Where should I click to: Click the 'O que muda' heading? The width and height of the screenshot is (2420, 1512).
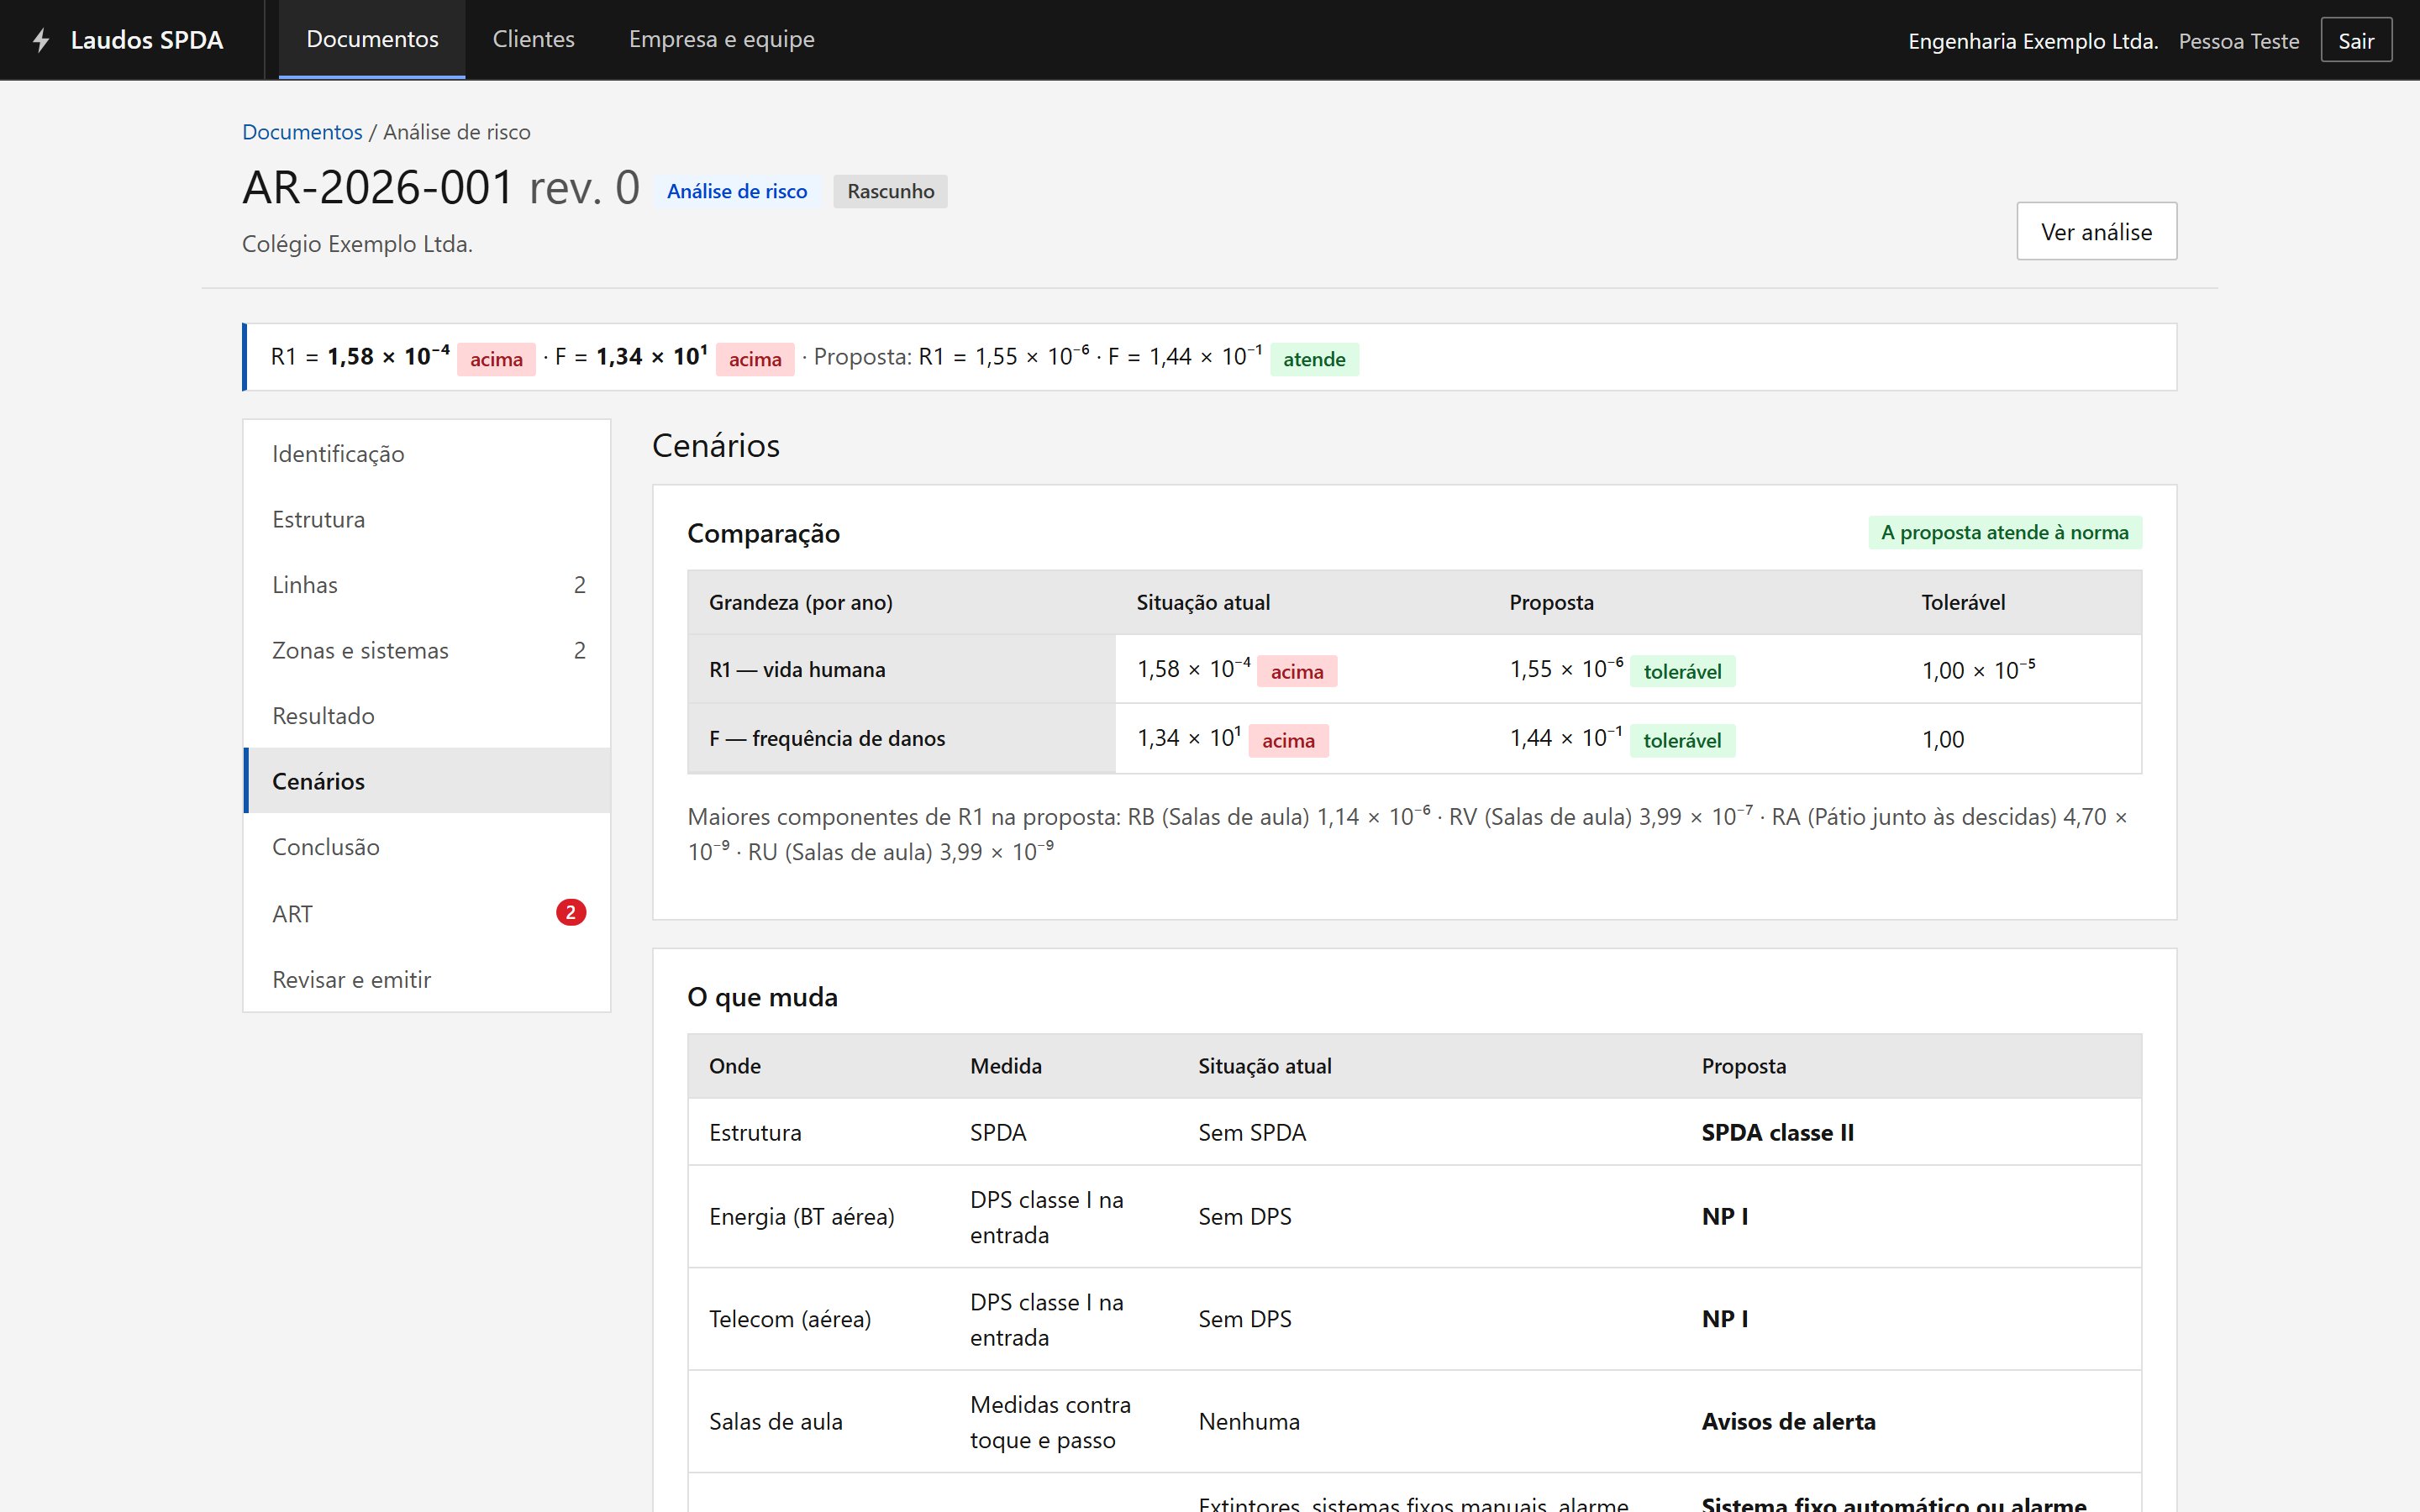[x=762, y=997]
